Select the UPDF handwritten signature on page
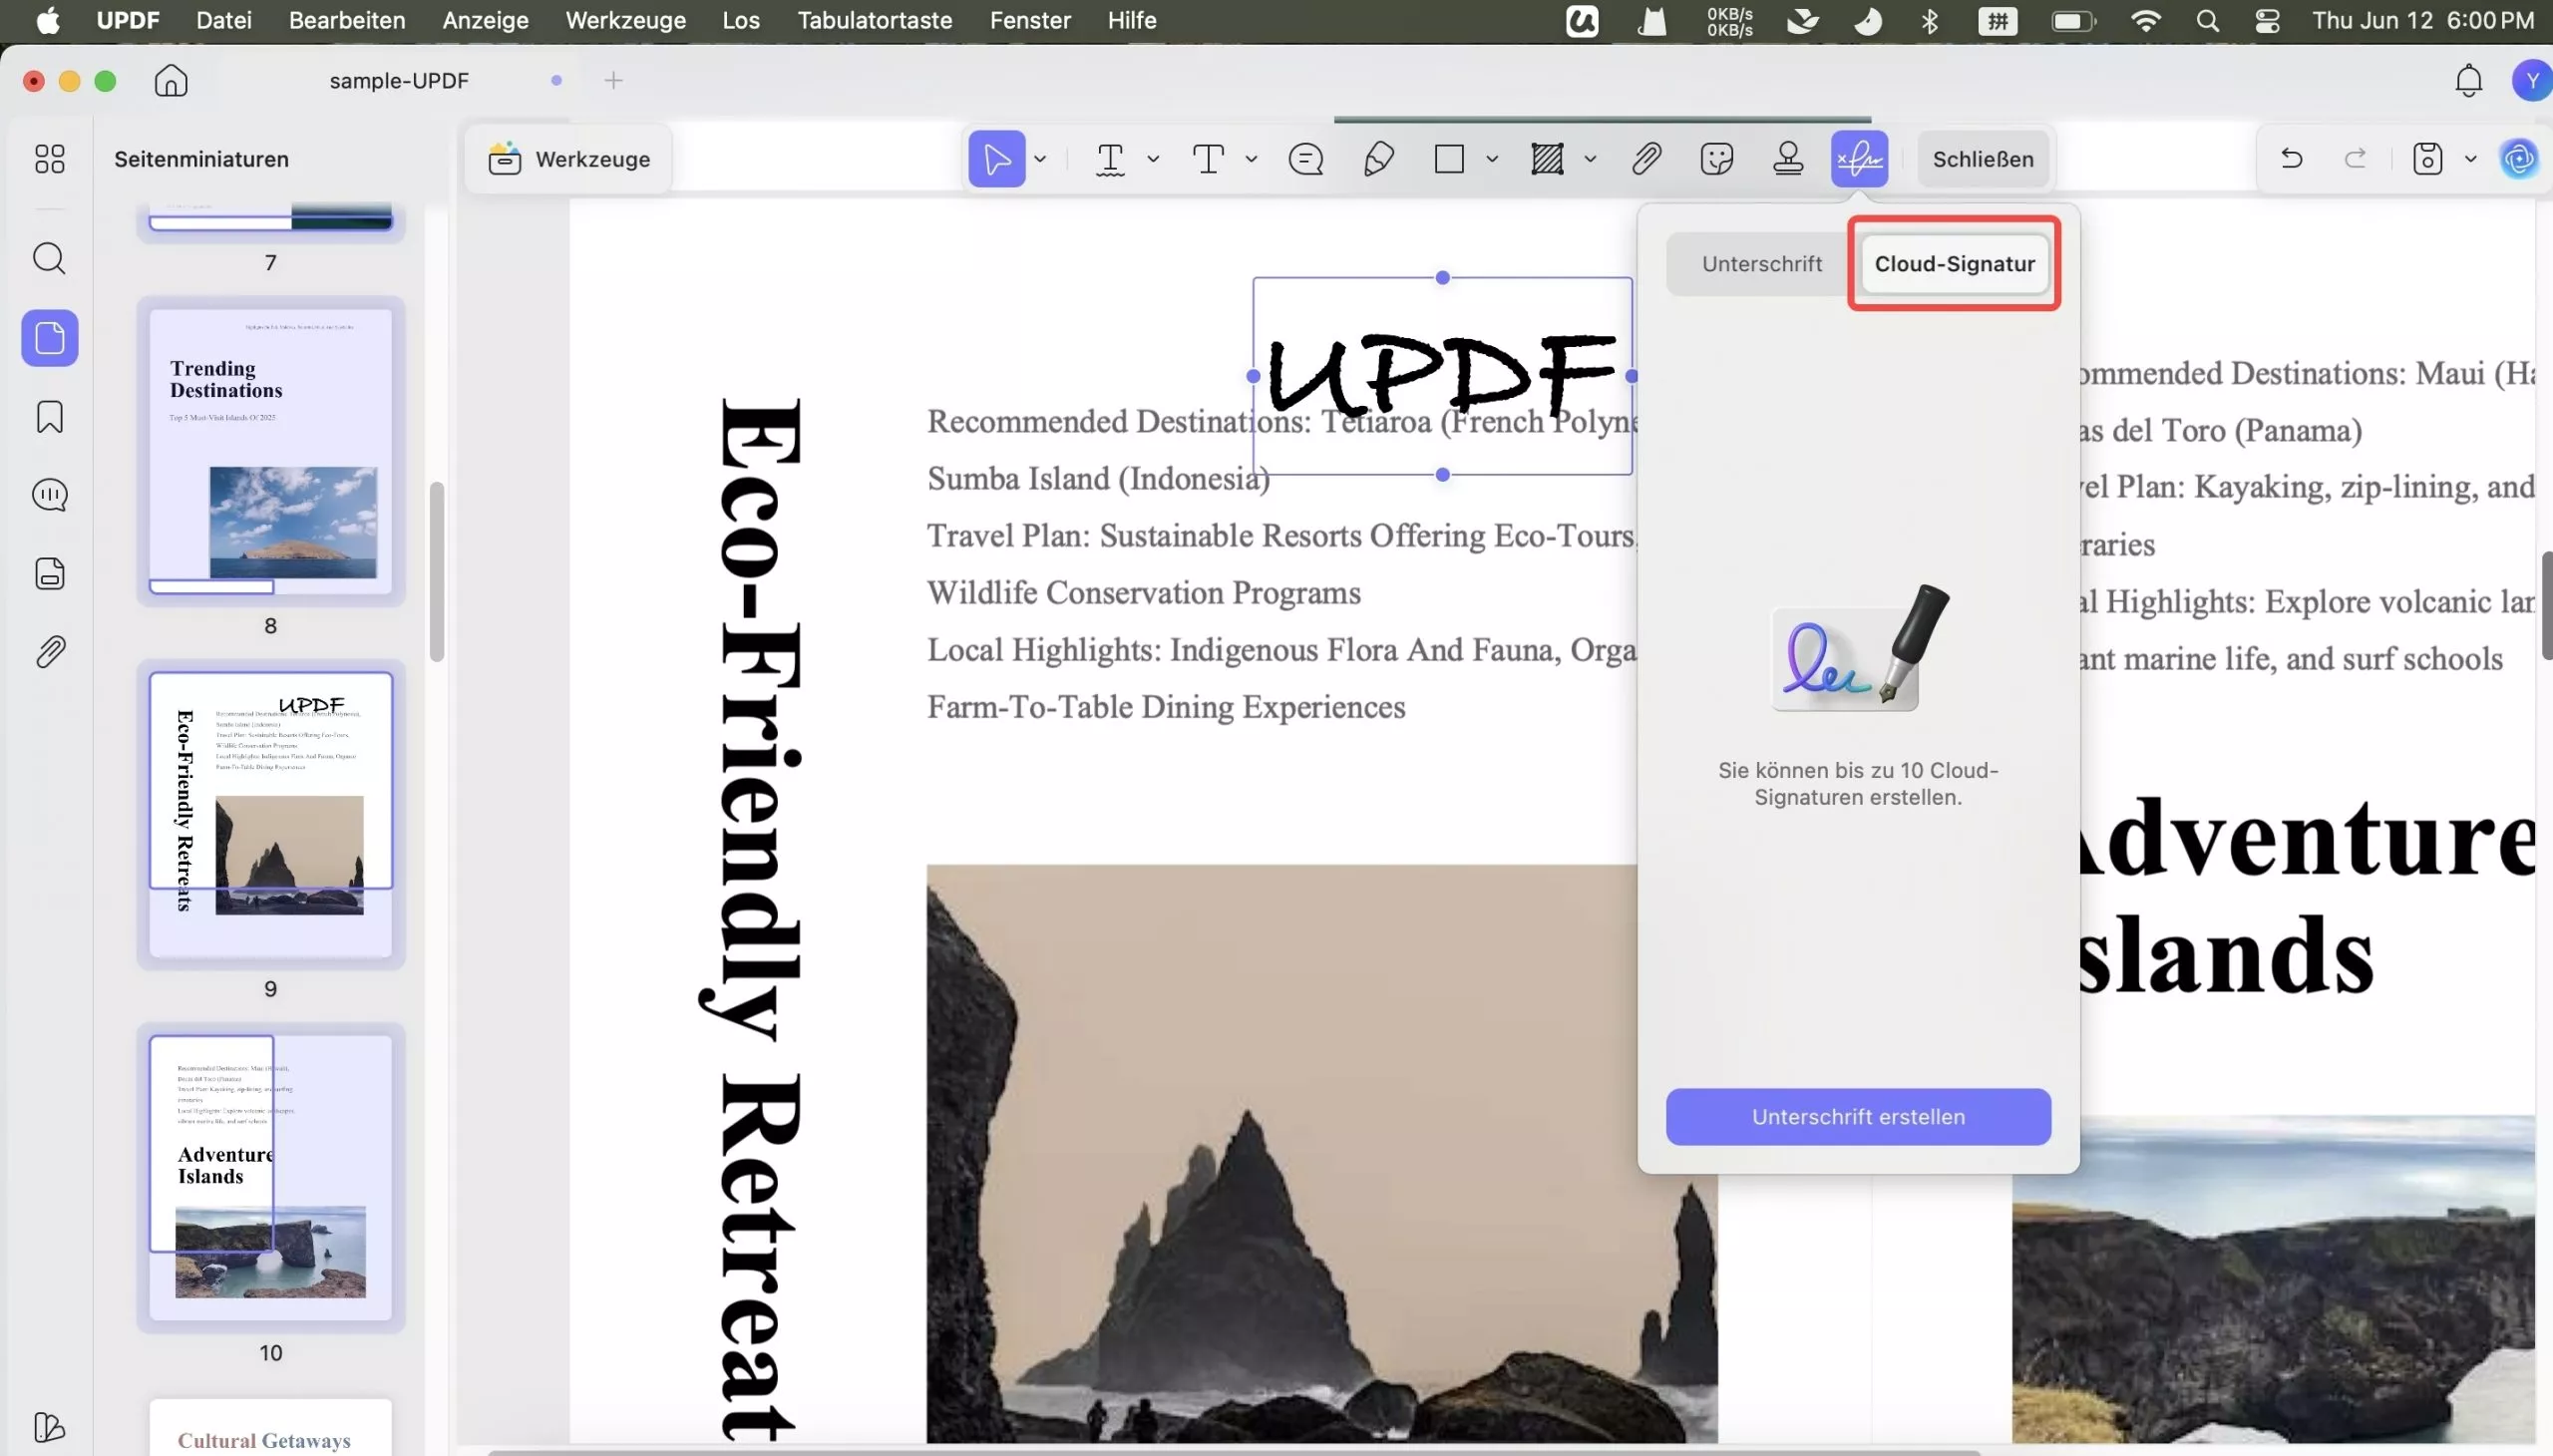This screenshot has height=1456, width=2553. coord(1441,376)
